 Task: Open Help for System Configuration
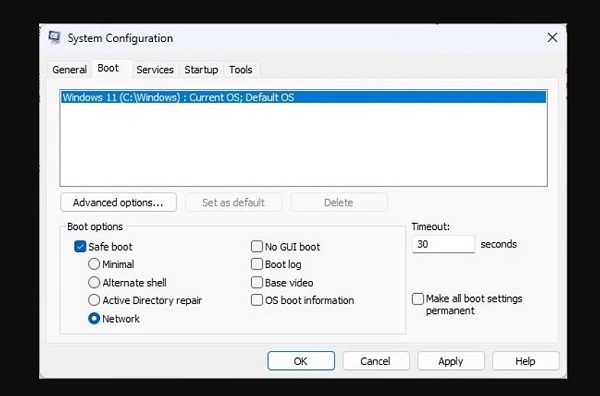tap(525, 361)
